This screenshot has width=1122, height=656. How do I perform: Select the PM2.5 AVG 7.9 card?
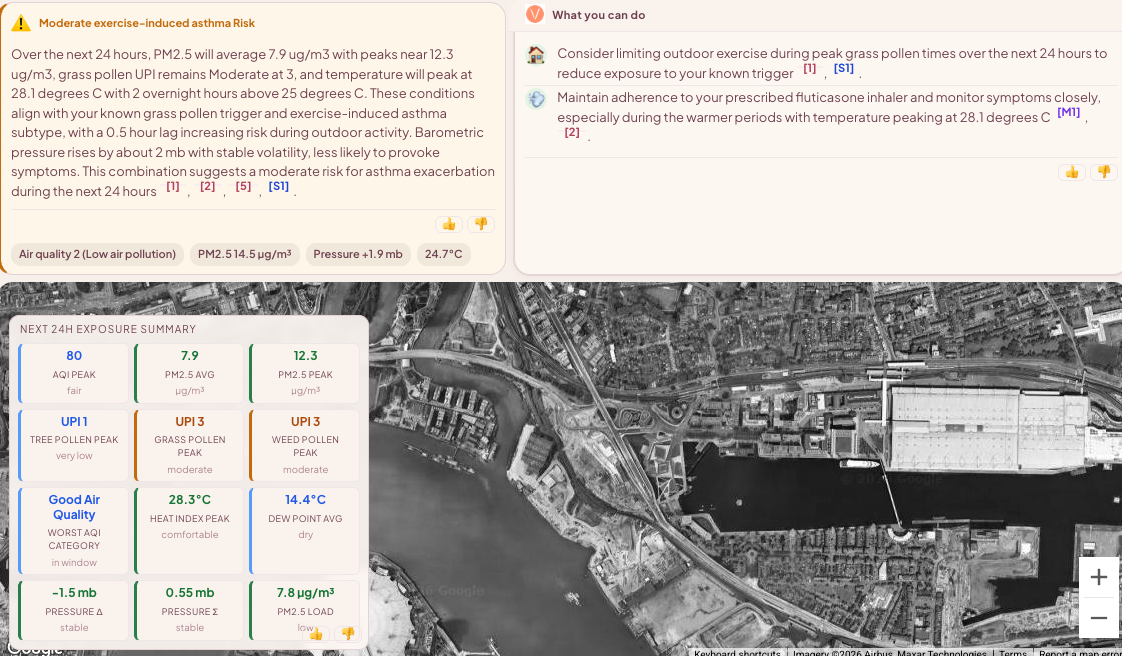(x=190, y=373)
